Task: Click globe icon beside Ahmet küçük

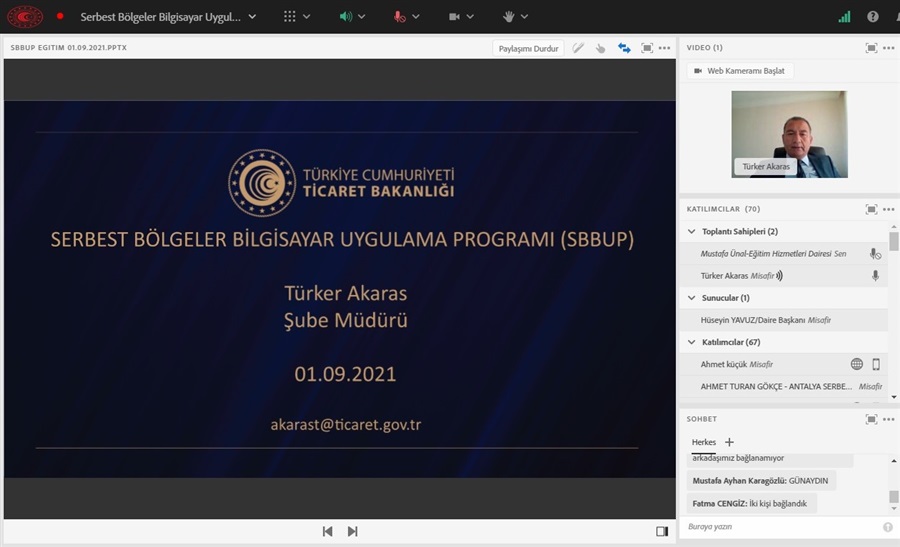Action: 856,364
